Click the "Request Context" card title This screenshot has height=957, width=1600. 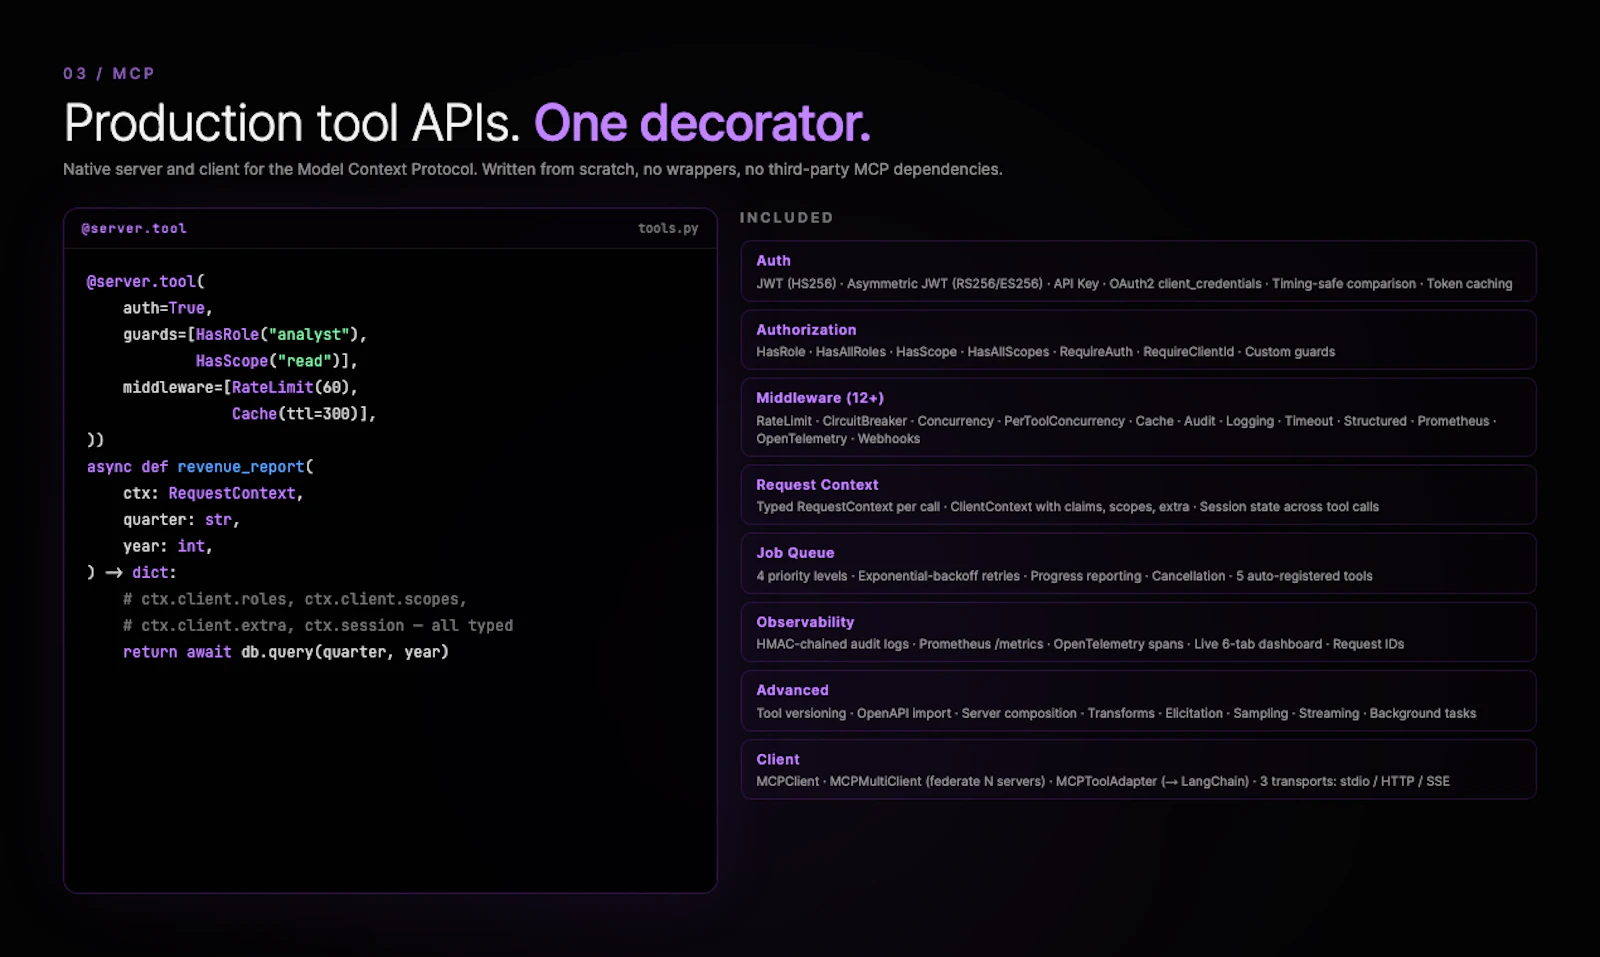coord(817,485)
